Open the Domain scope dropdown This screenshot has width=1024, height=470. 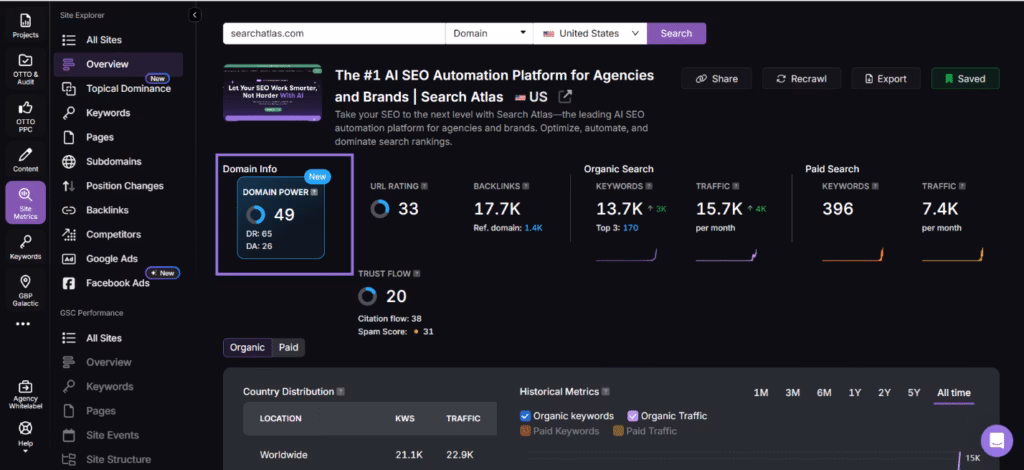click(x=489, y=33)
